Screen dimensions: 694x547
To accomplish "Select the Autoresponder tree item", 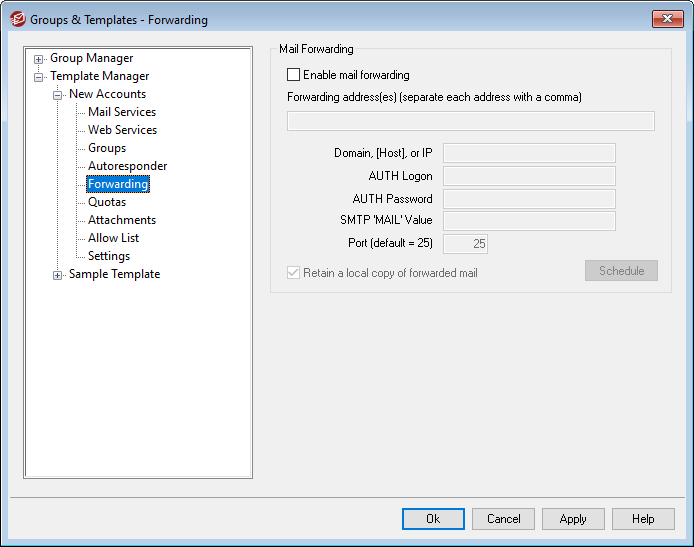I will [x=127, y=166].
